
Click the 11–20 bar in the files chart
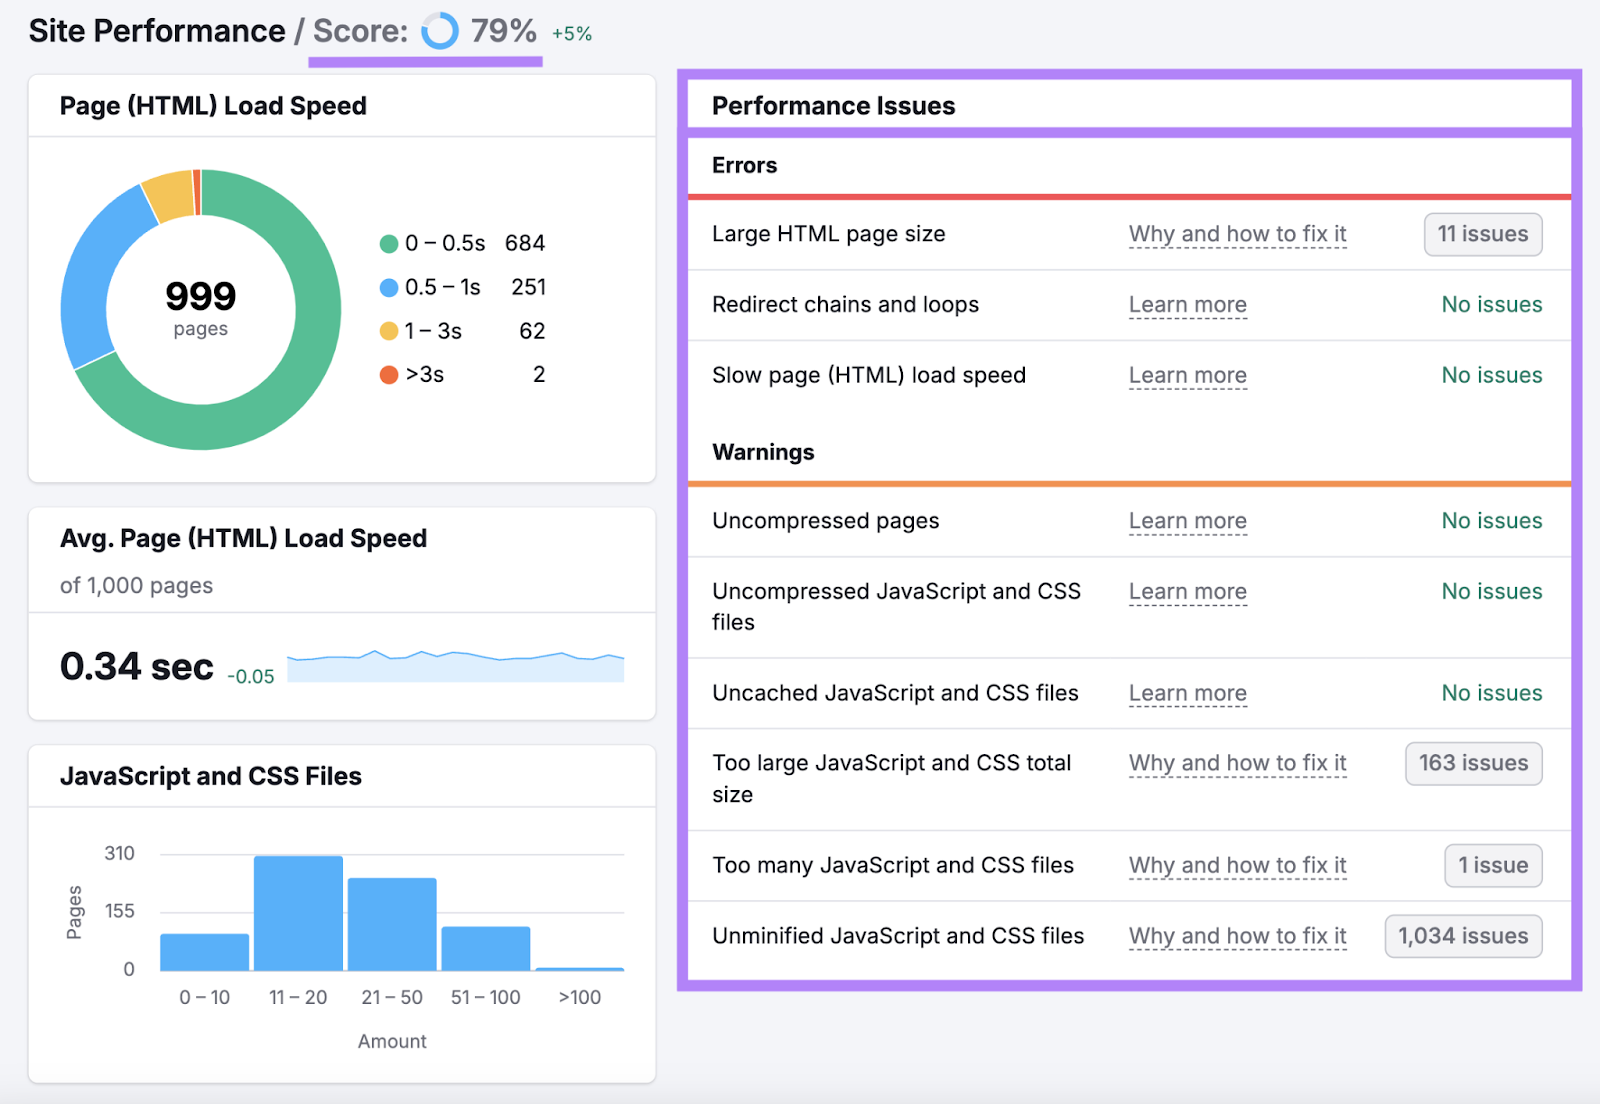297,910
